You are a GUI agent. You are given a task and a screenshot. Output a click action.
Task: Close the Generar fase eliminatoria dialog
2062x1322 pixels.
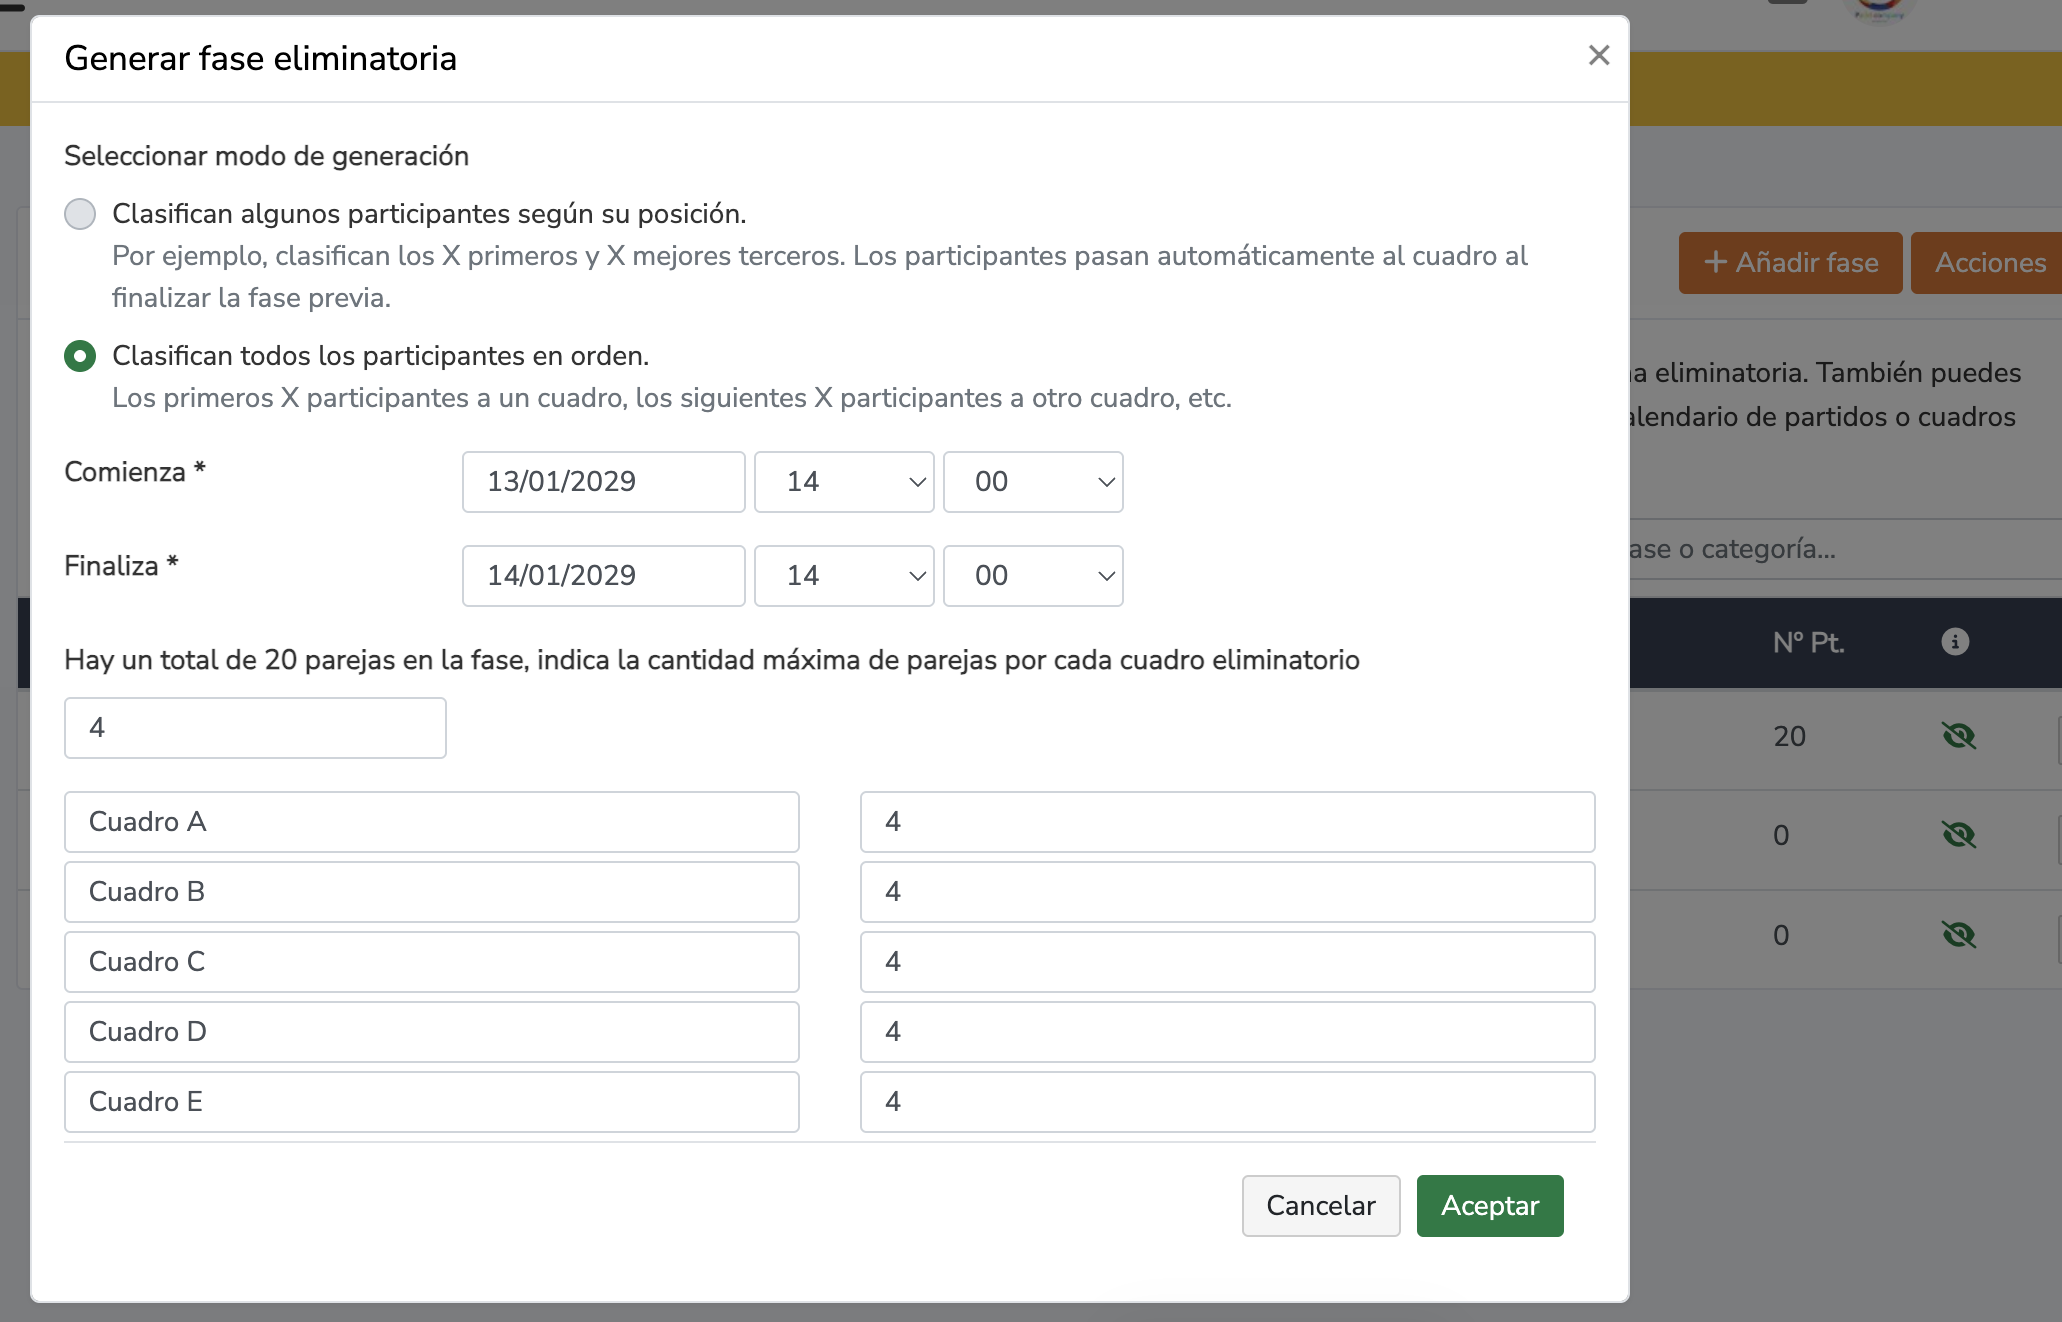(1598, 56)
